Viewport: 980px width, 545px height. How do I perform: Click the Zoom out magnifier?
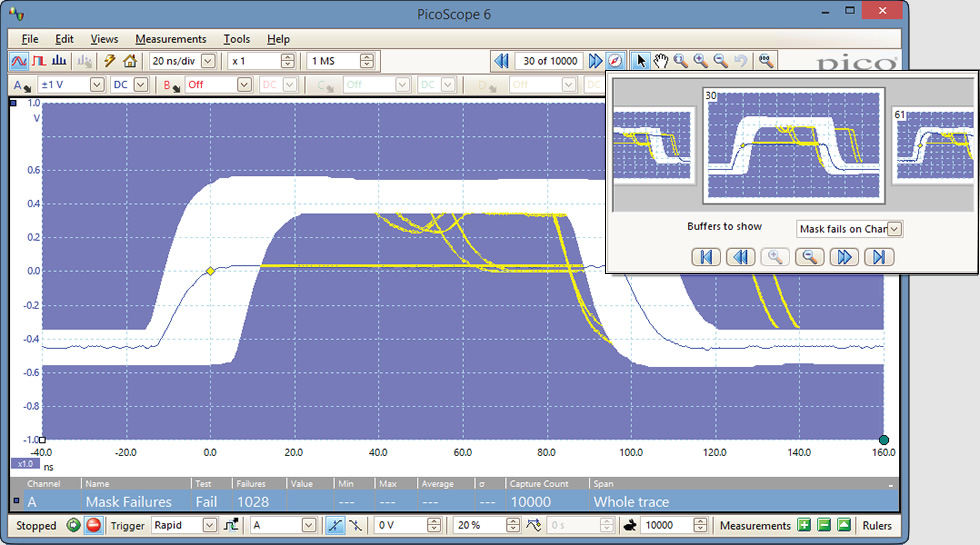pyautogui.click(x=721, y=61)
